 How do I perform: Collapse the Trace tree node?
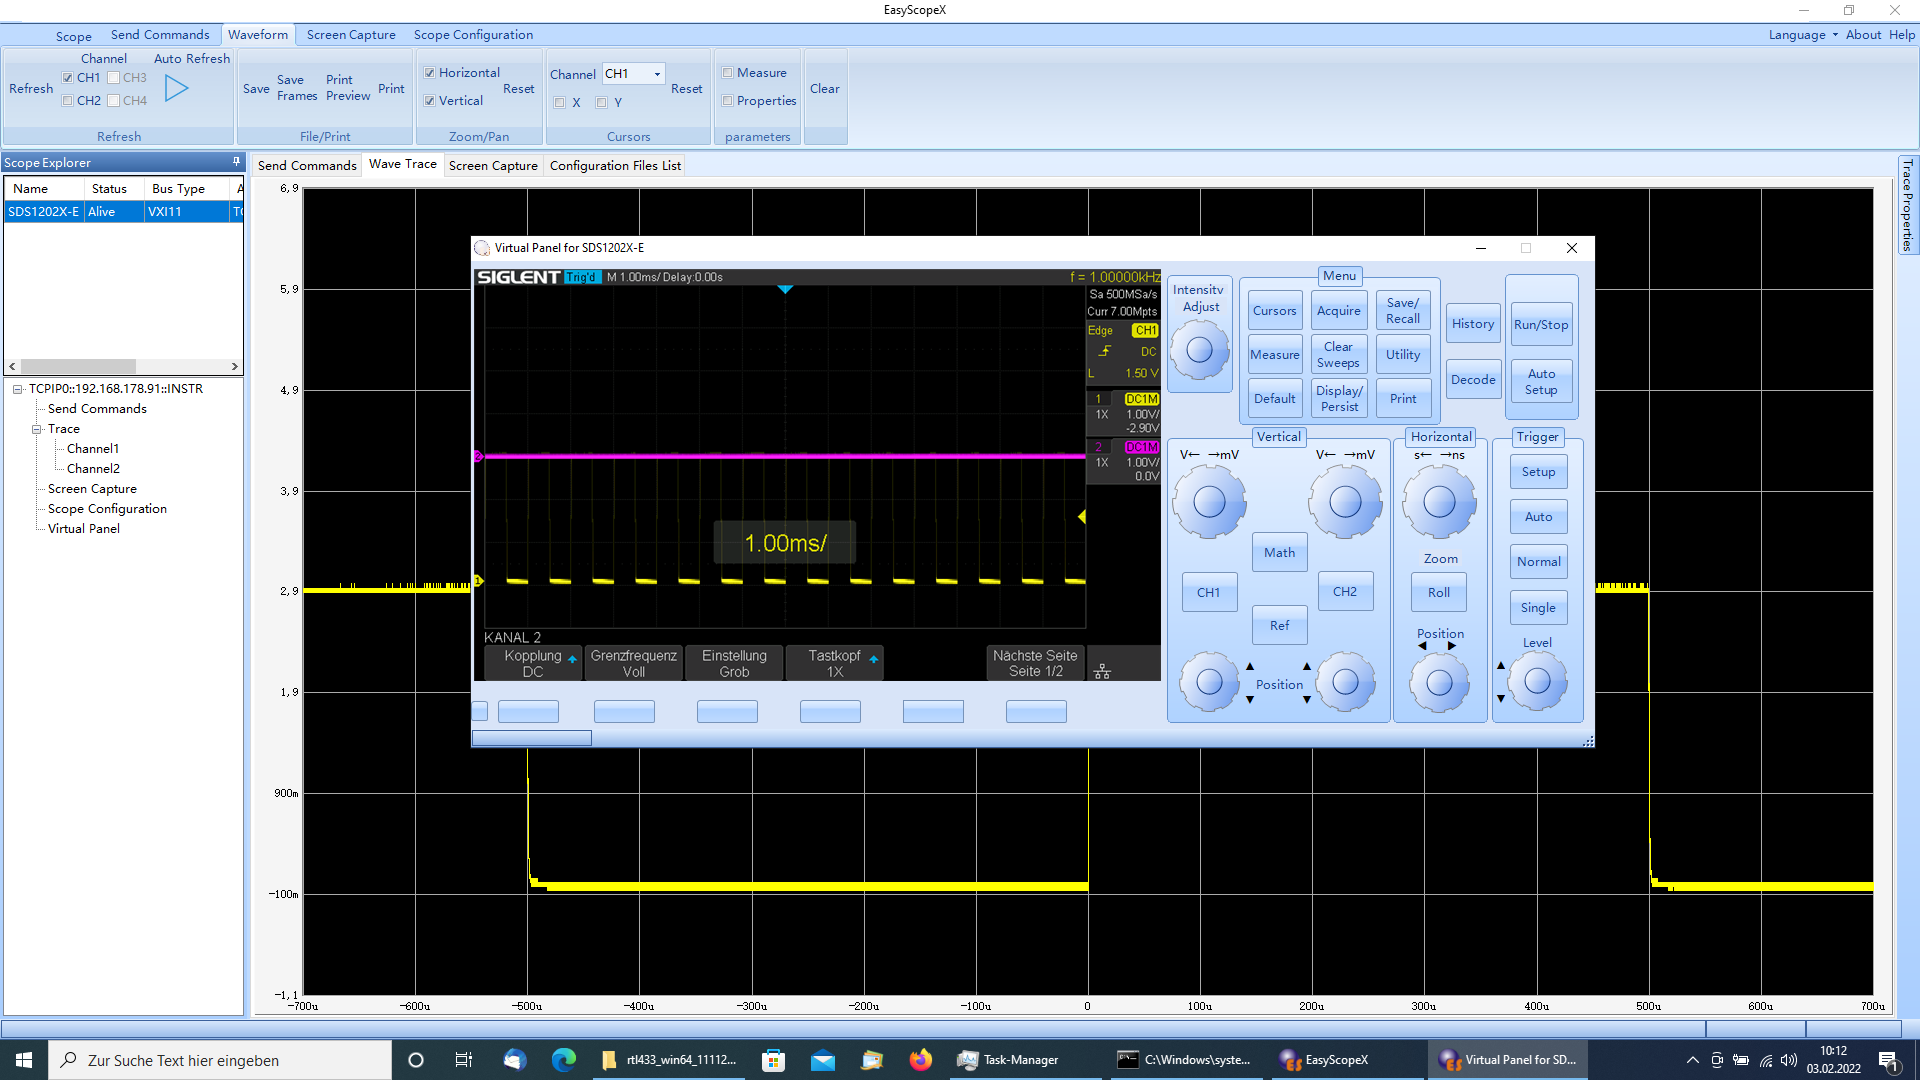(x=36, y=429)
